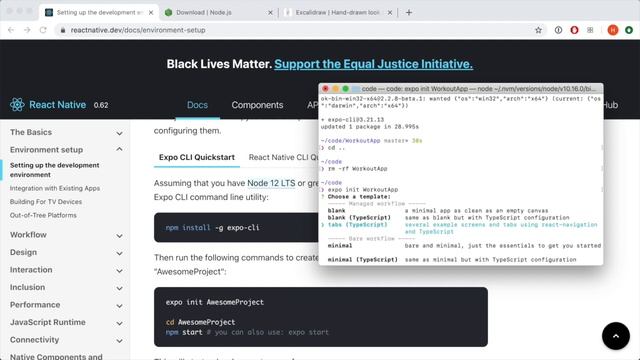The image size is (640, 360).
Task: Click the React Native atom logo
Action: 17,105
